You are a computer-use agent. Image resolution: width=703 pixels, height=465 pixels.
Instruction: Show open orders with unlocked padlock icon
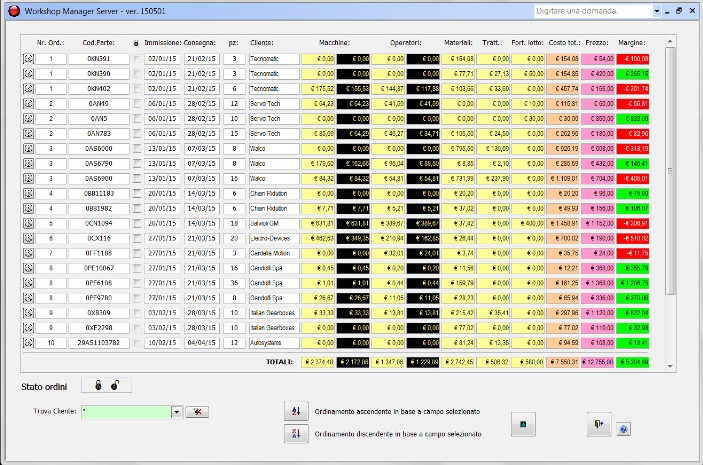(115, 385)
